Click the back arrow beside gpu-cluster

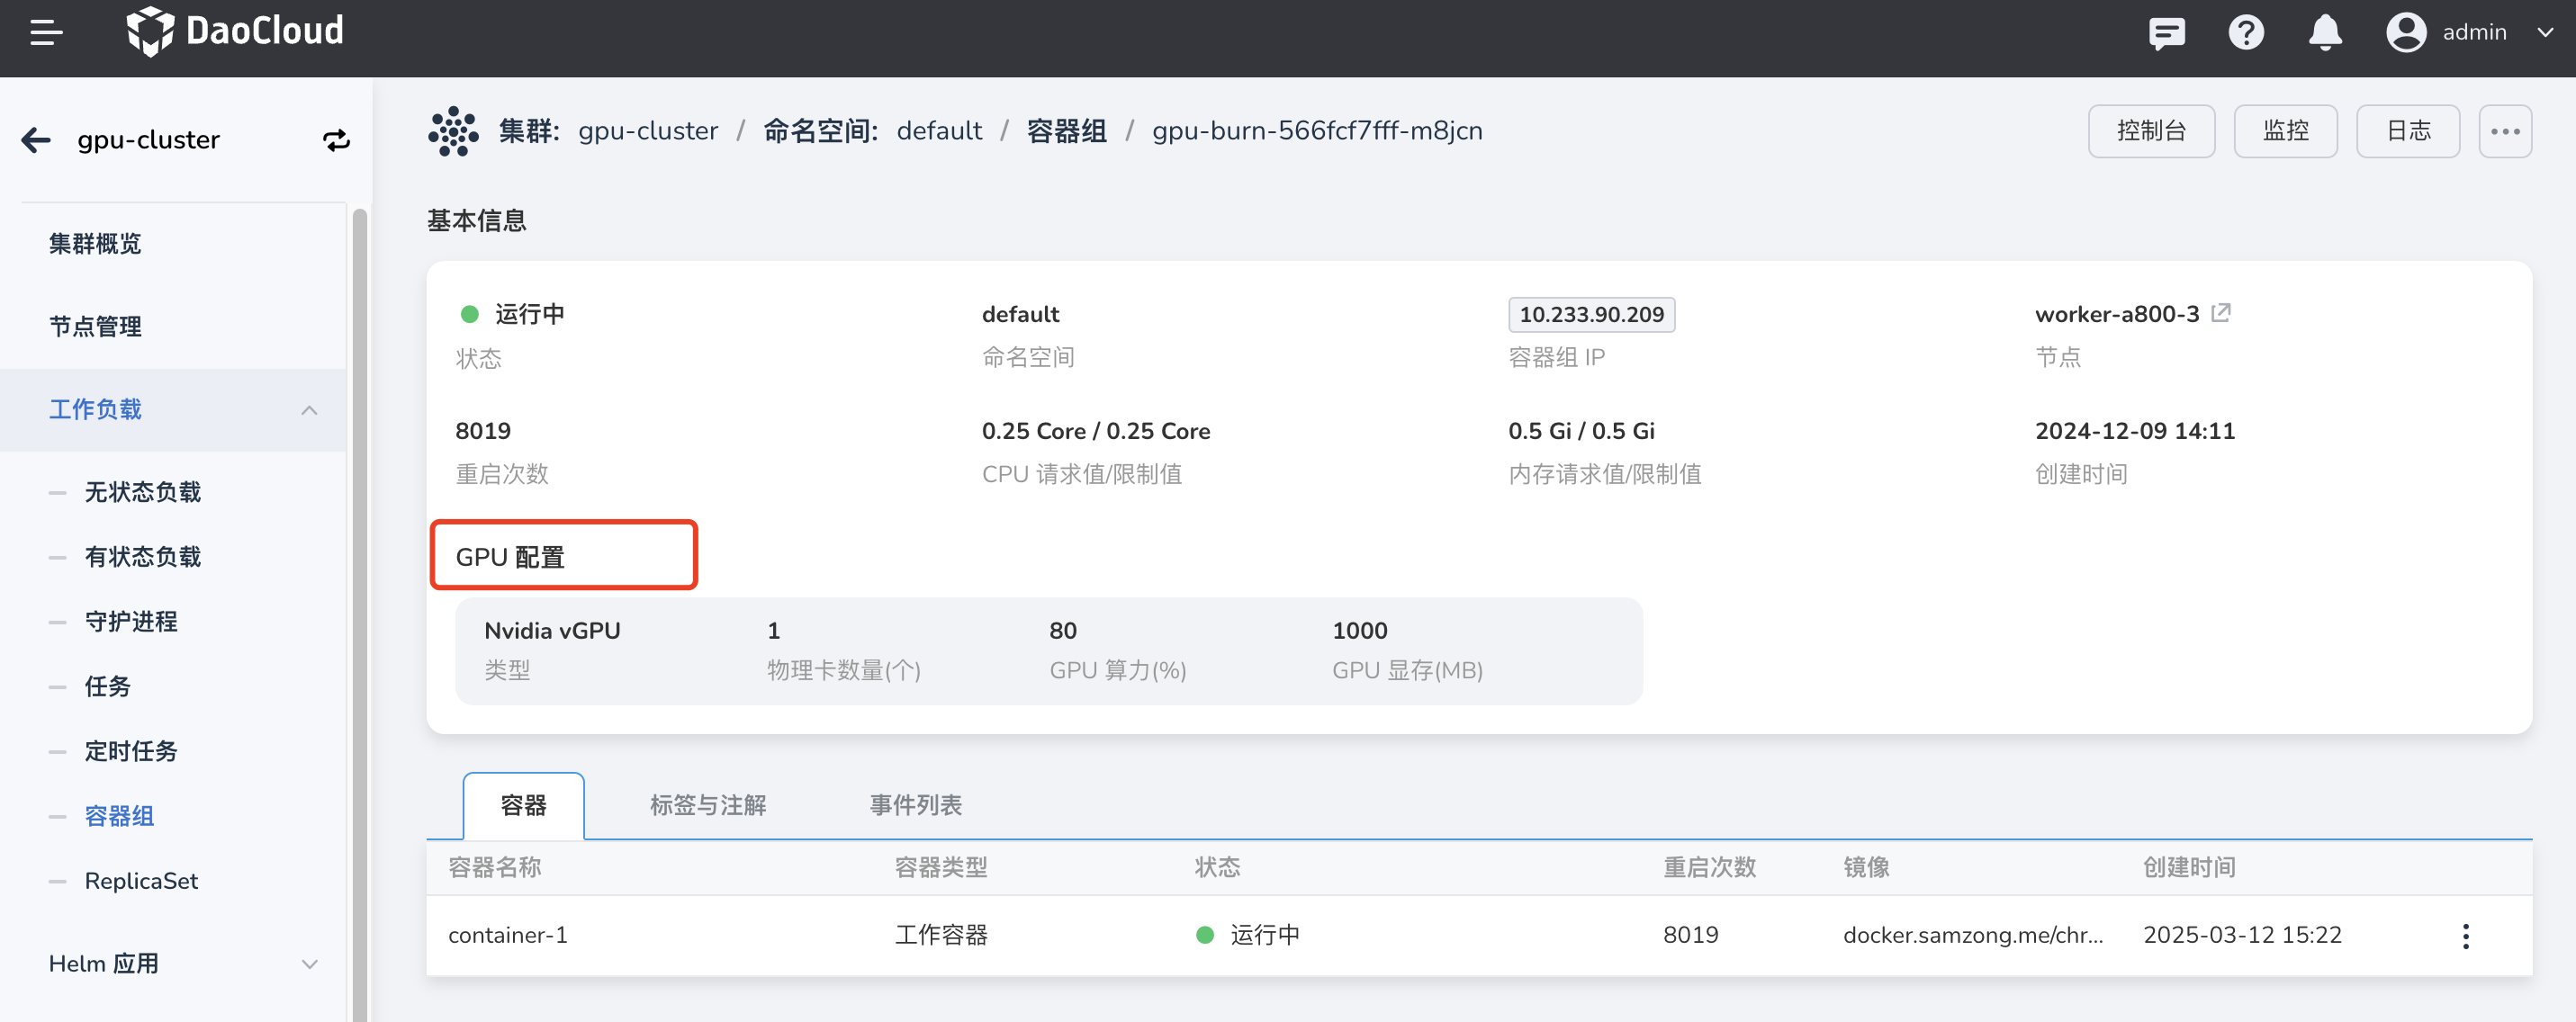(x=36, y=140)
